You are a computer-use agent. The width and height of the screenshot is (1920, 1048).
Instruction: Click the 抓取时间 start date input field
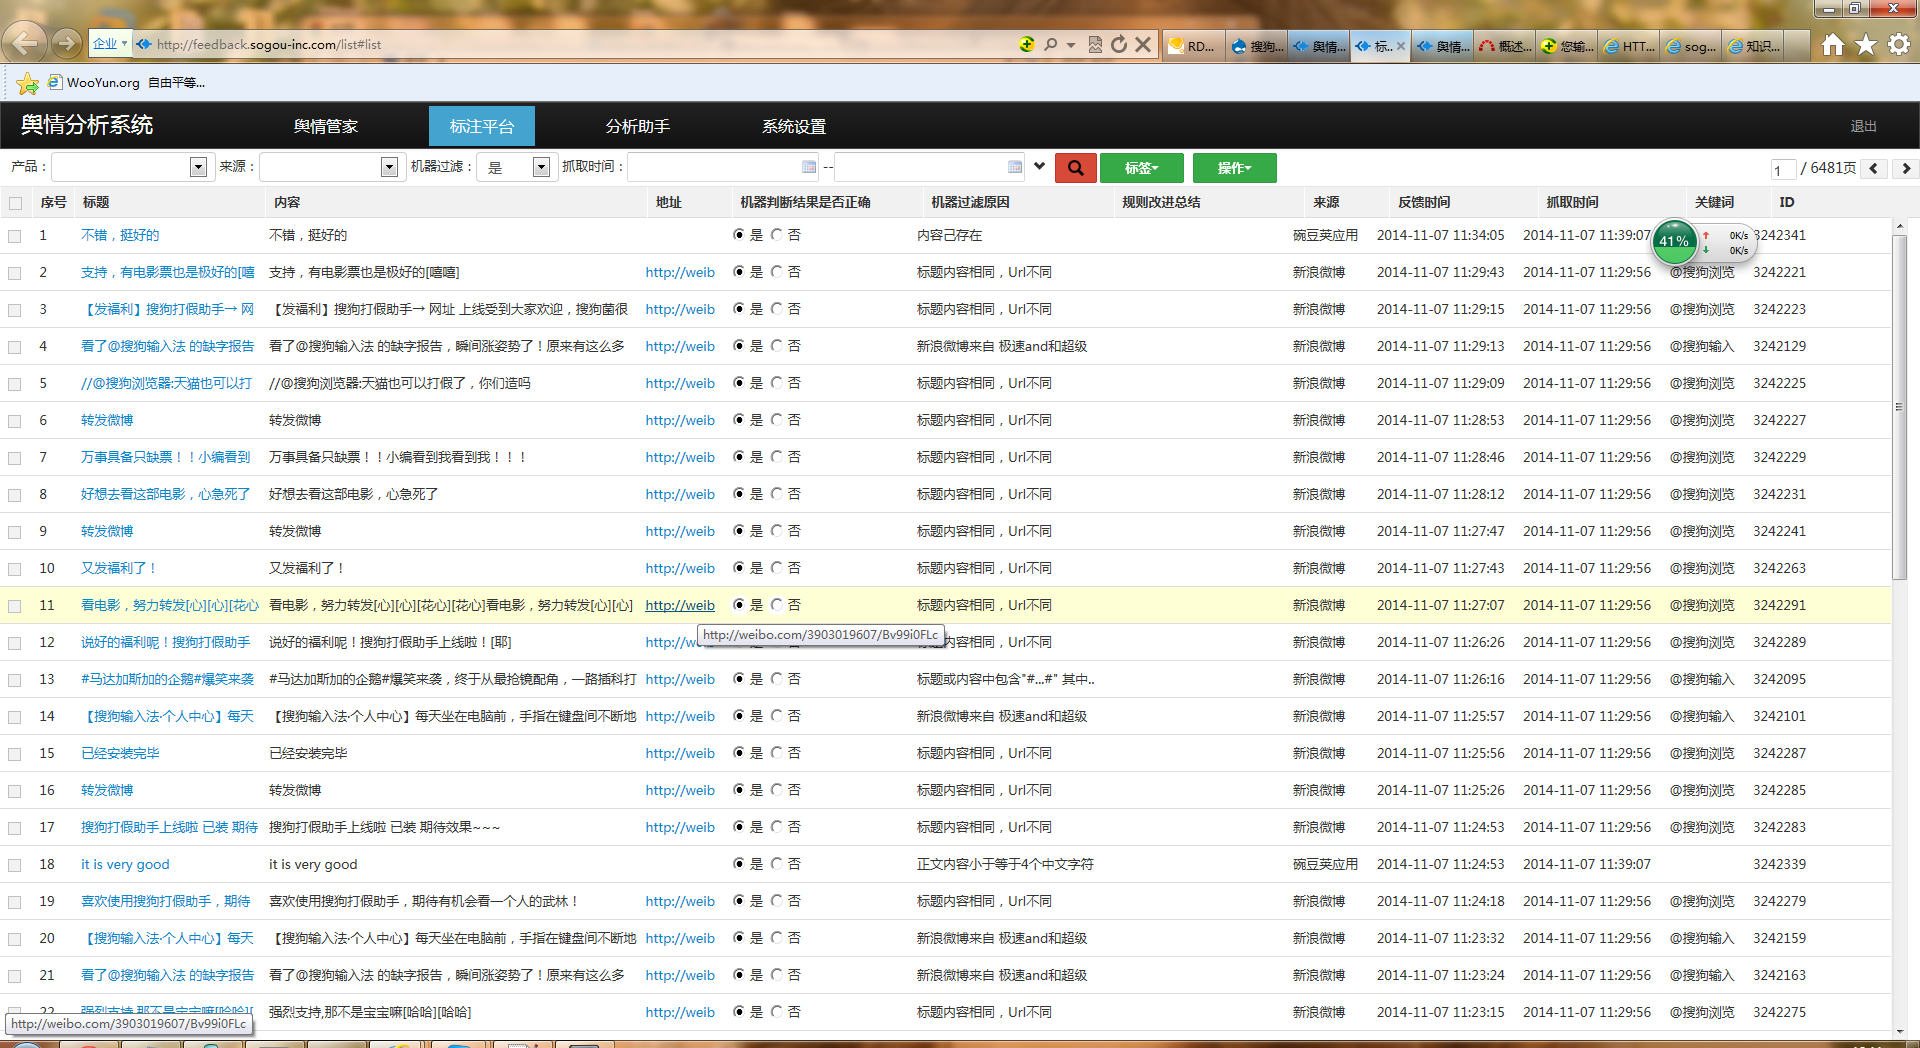tap(724, 167)
